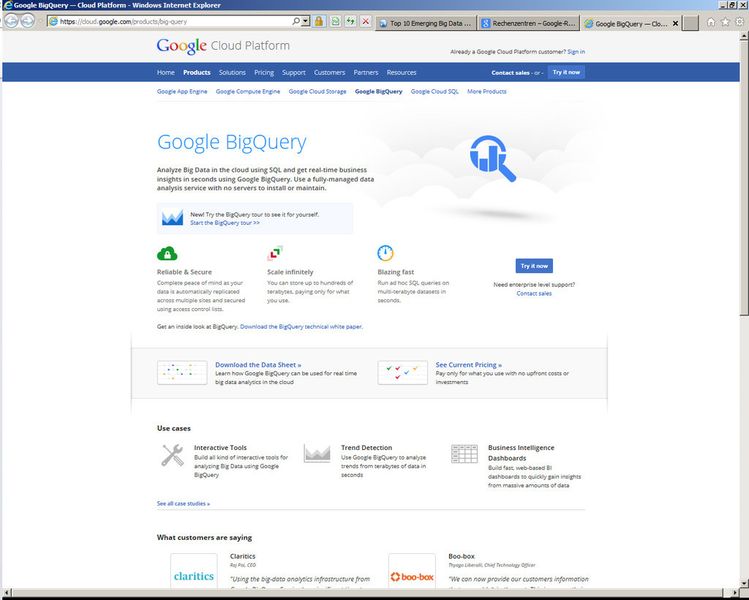Click Try it now button above enterprise support
The image size is (749, 600).
[x=534, y=266]
